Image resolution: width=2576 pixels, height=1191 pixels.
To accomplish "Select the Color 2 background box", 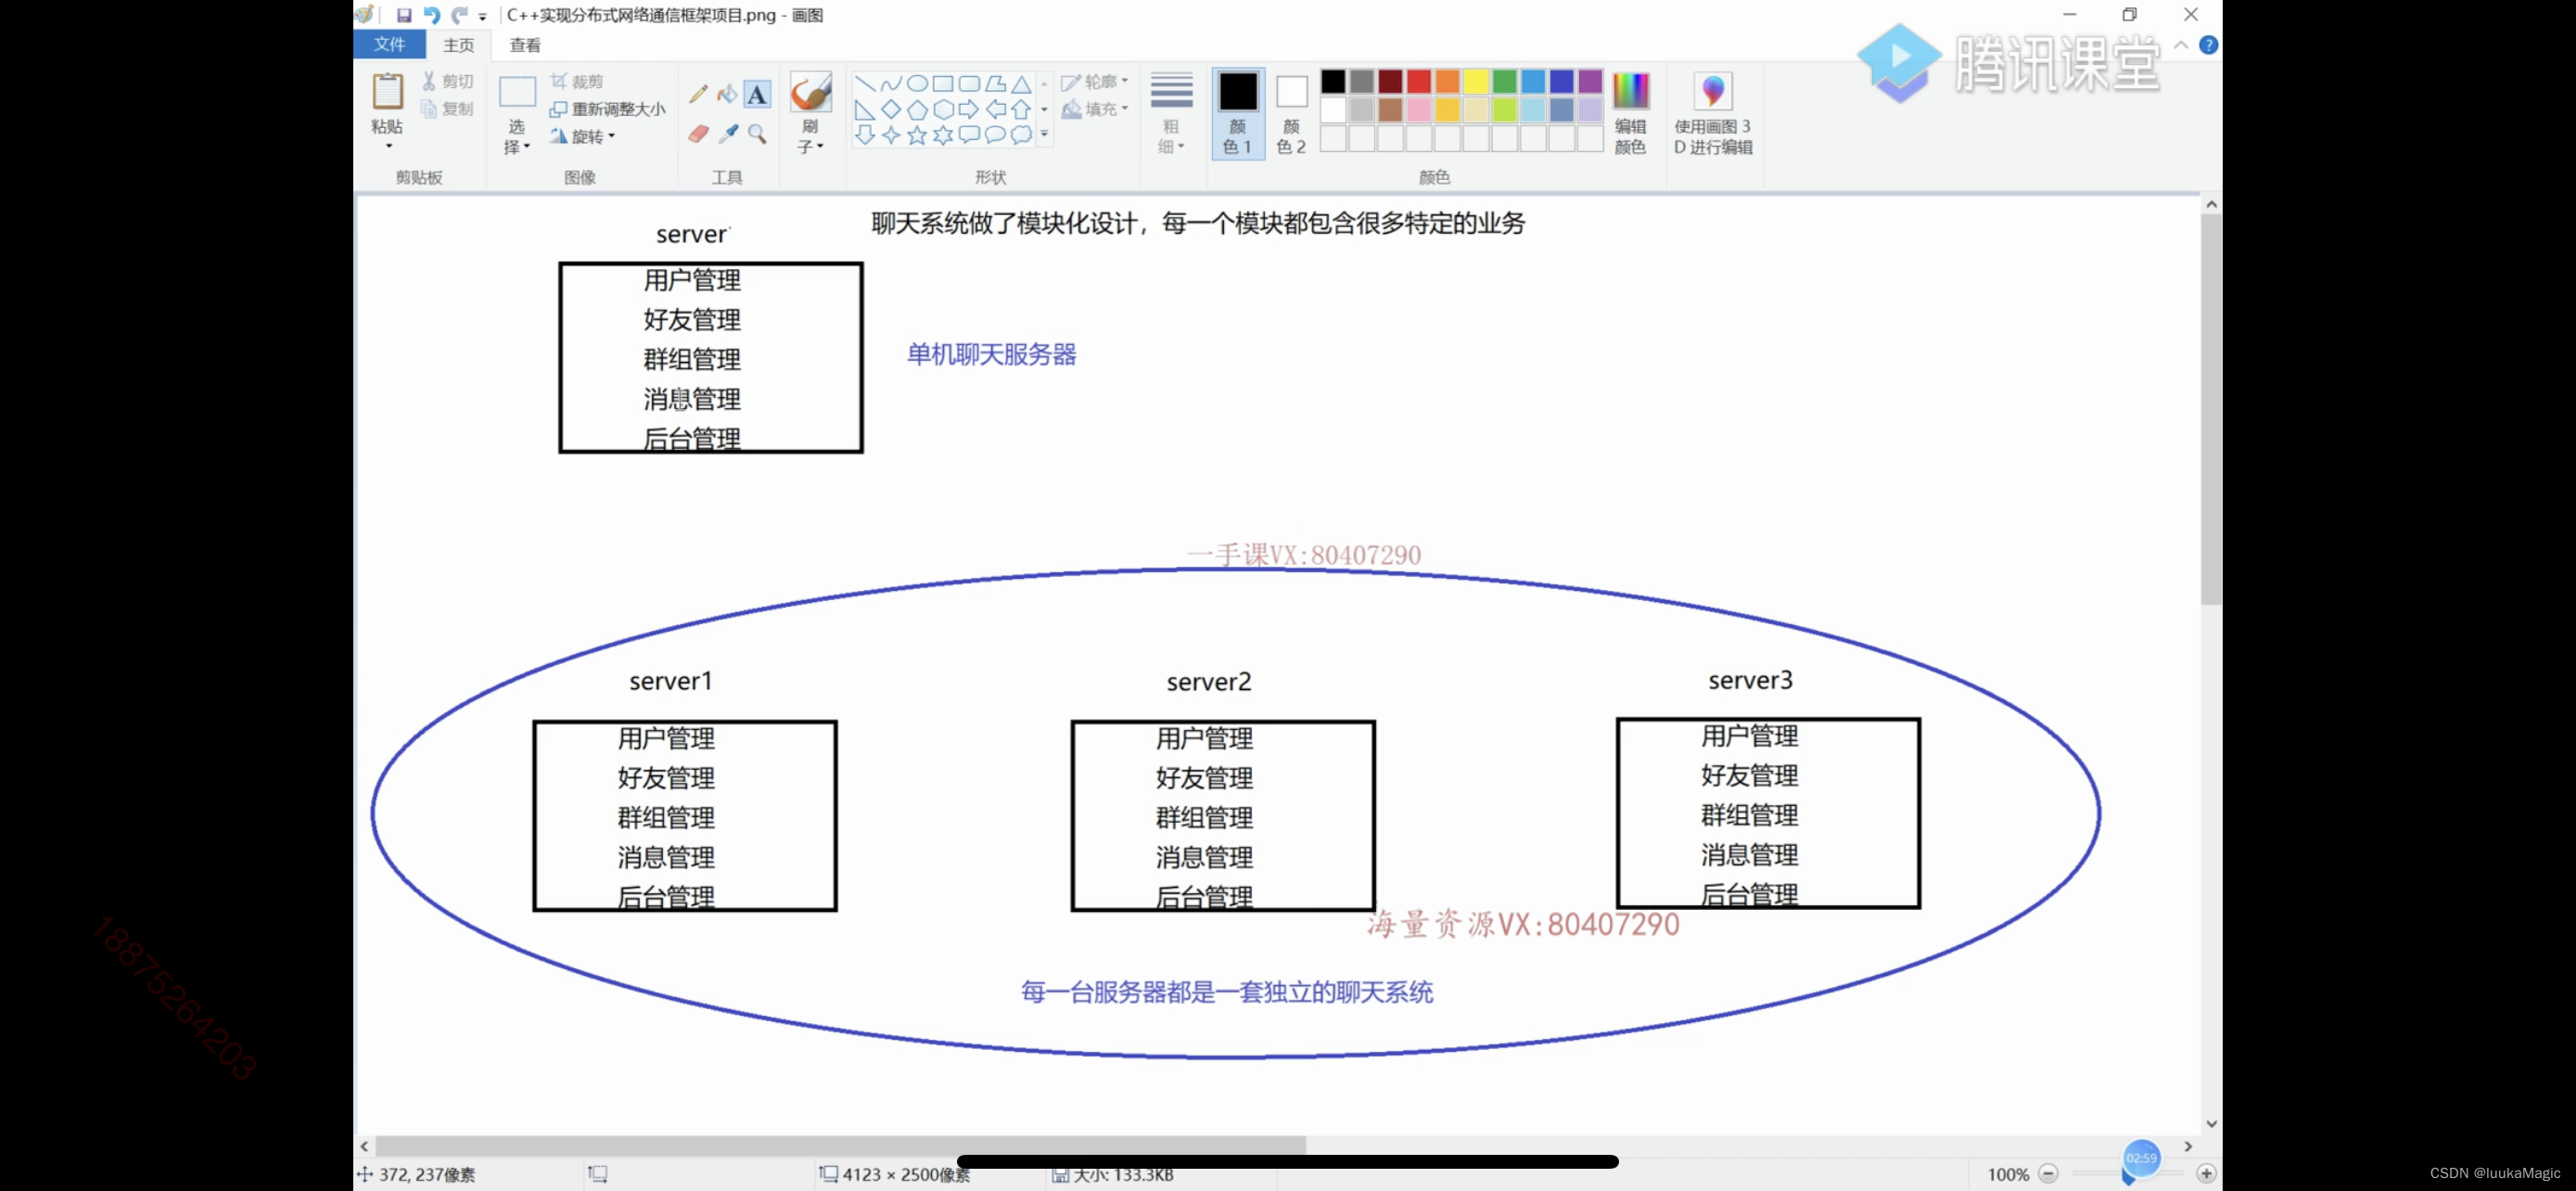I will (1291, 113).
